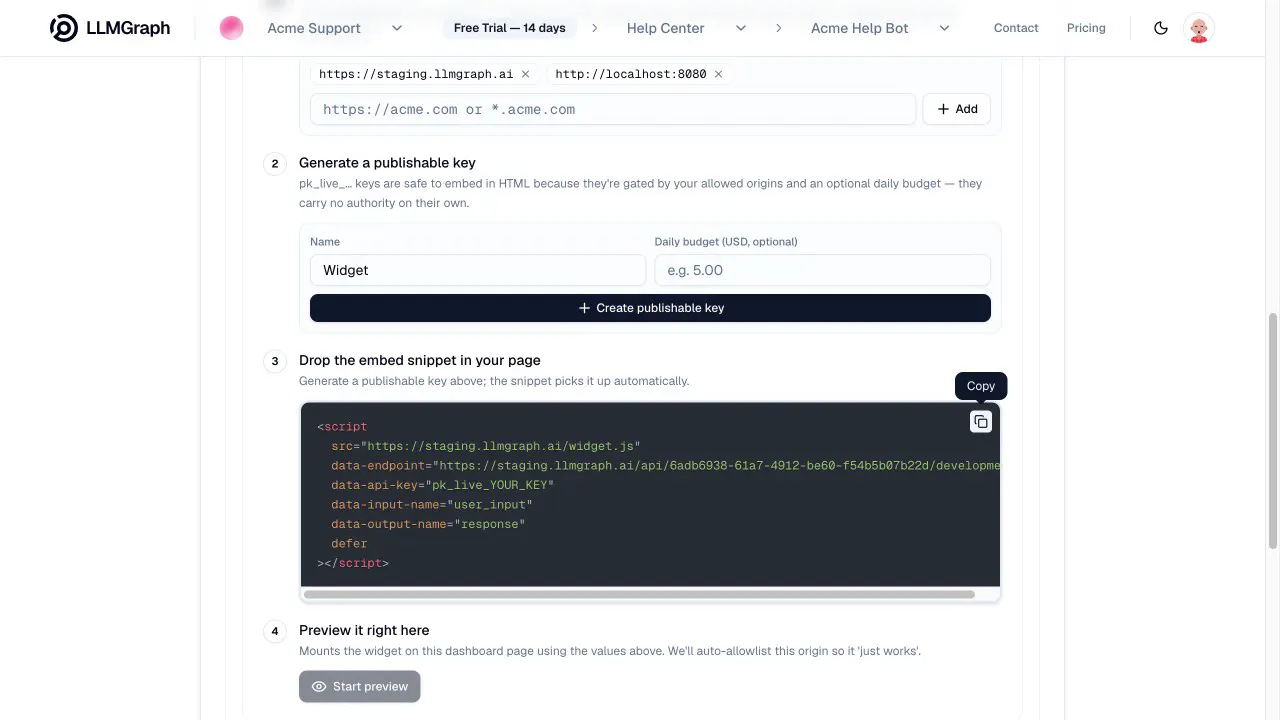Image resolution: width=1280 pixels, height=720 pixels.
Task: Open the LLMGraph logo home link
Action: 110,28
